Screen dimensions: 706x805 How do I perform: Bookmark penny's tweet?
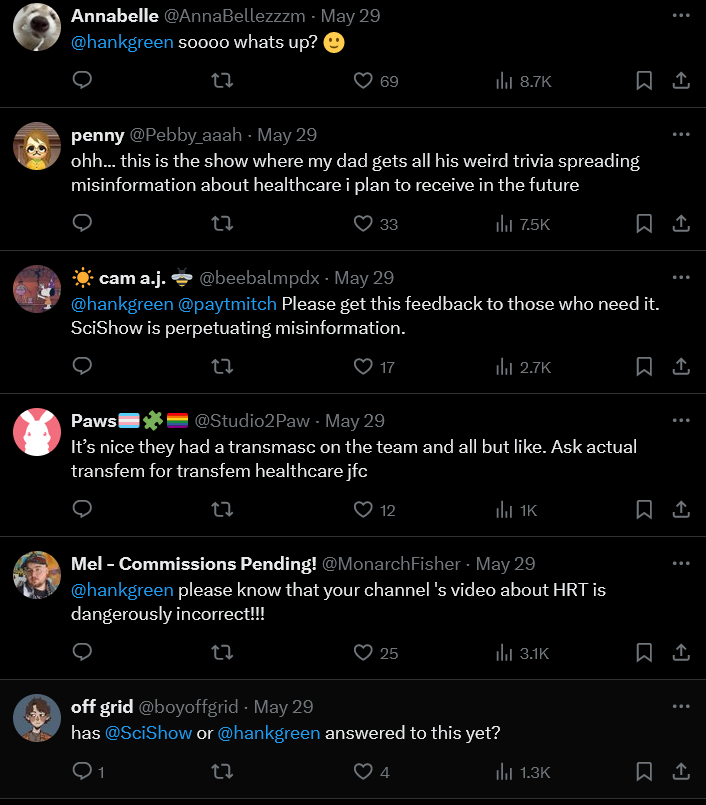pyautogui.click(x=644, y=224)
